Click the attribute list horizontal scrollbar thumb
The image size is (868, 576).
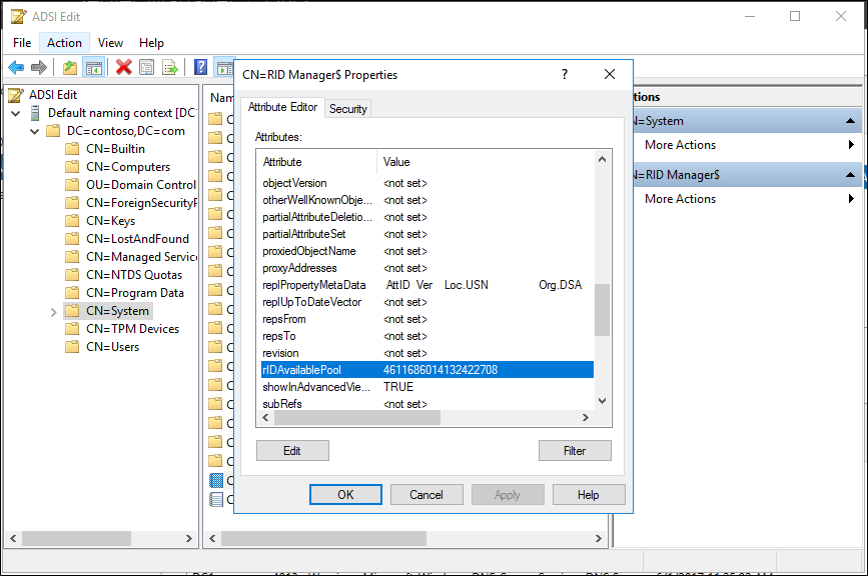pyautogui.click(x=358, y=418)
